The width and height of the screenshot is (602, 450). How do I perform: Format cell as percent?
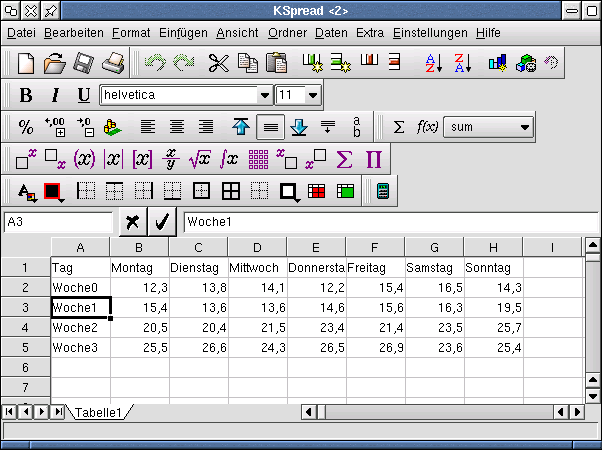click(x=27, y=127)
